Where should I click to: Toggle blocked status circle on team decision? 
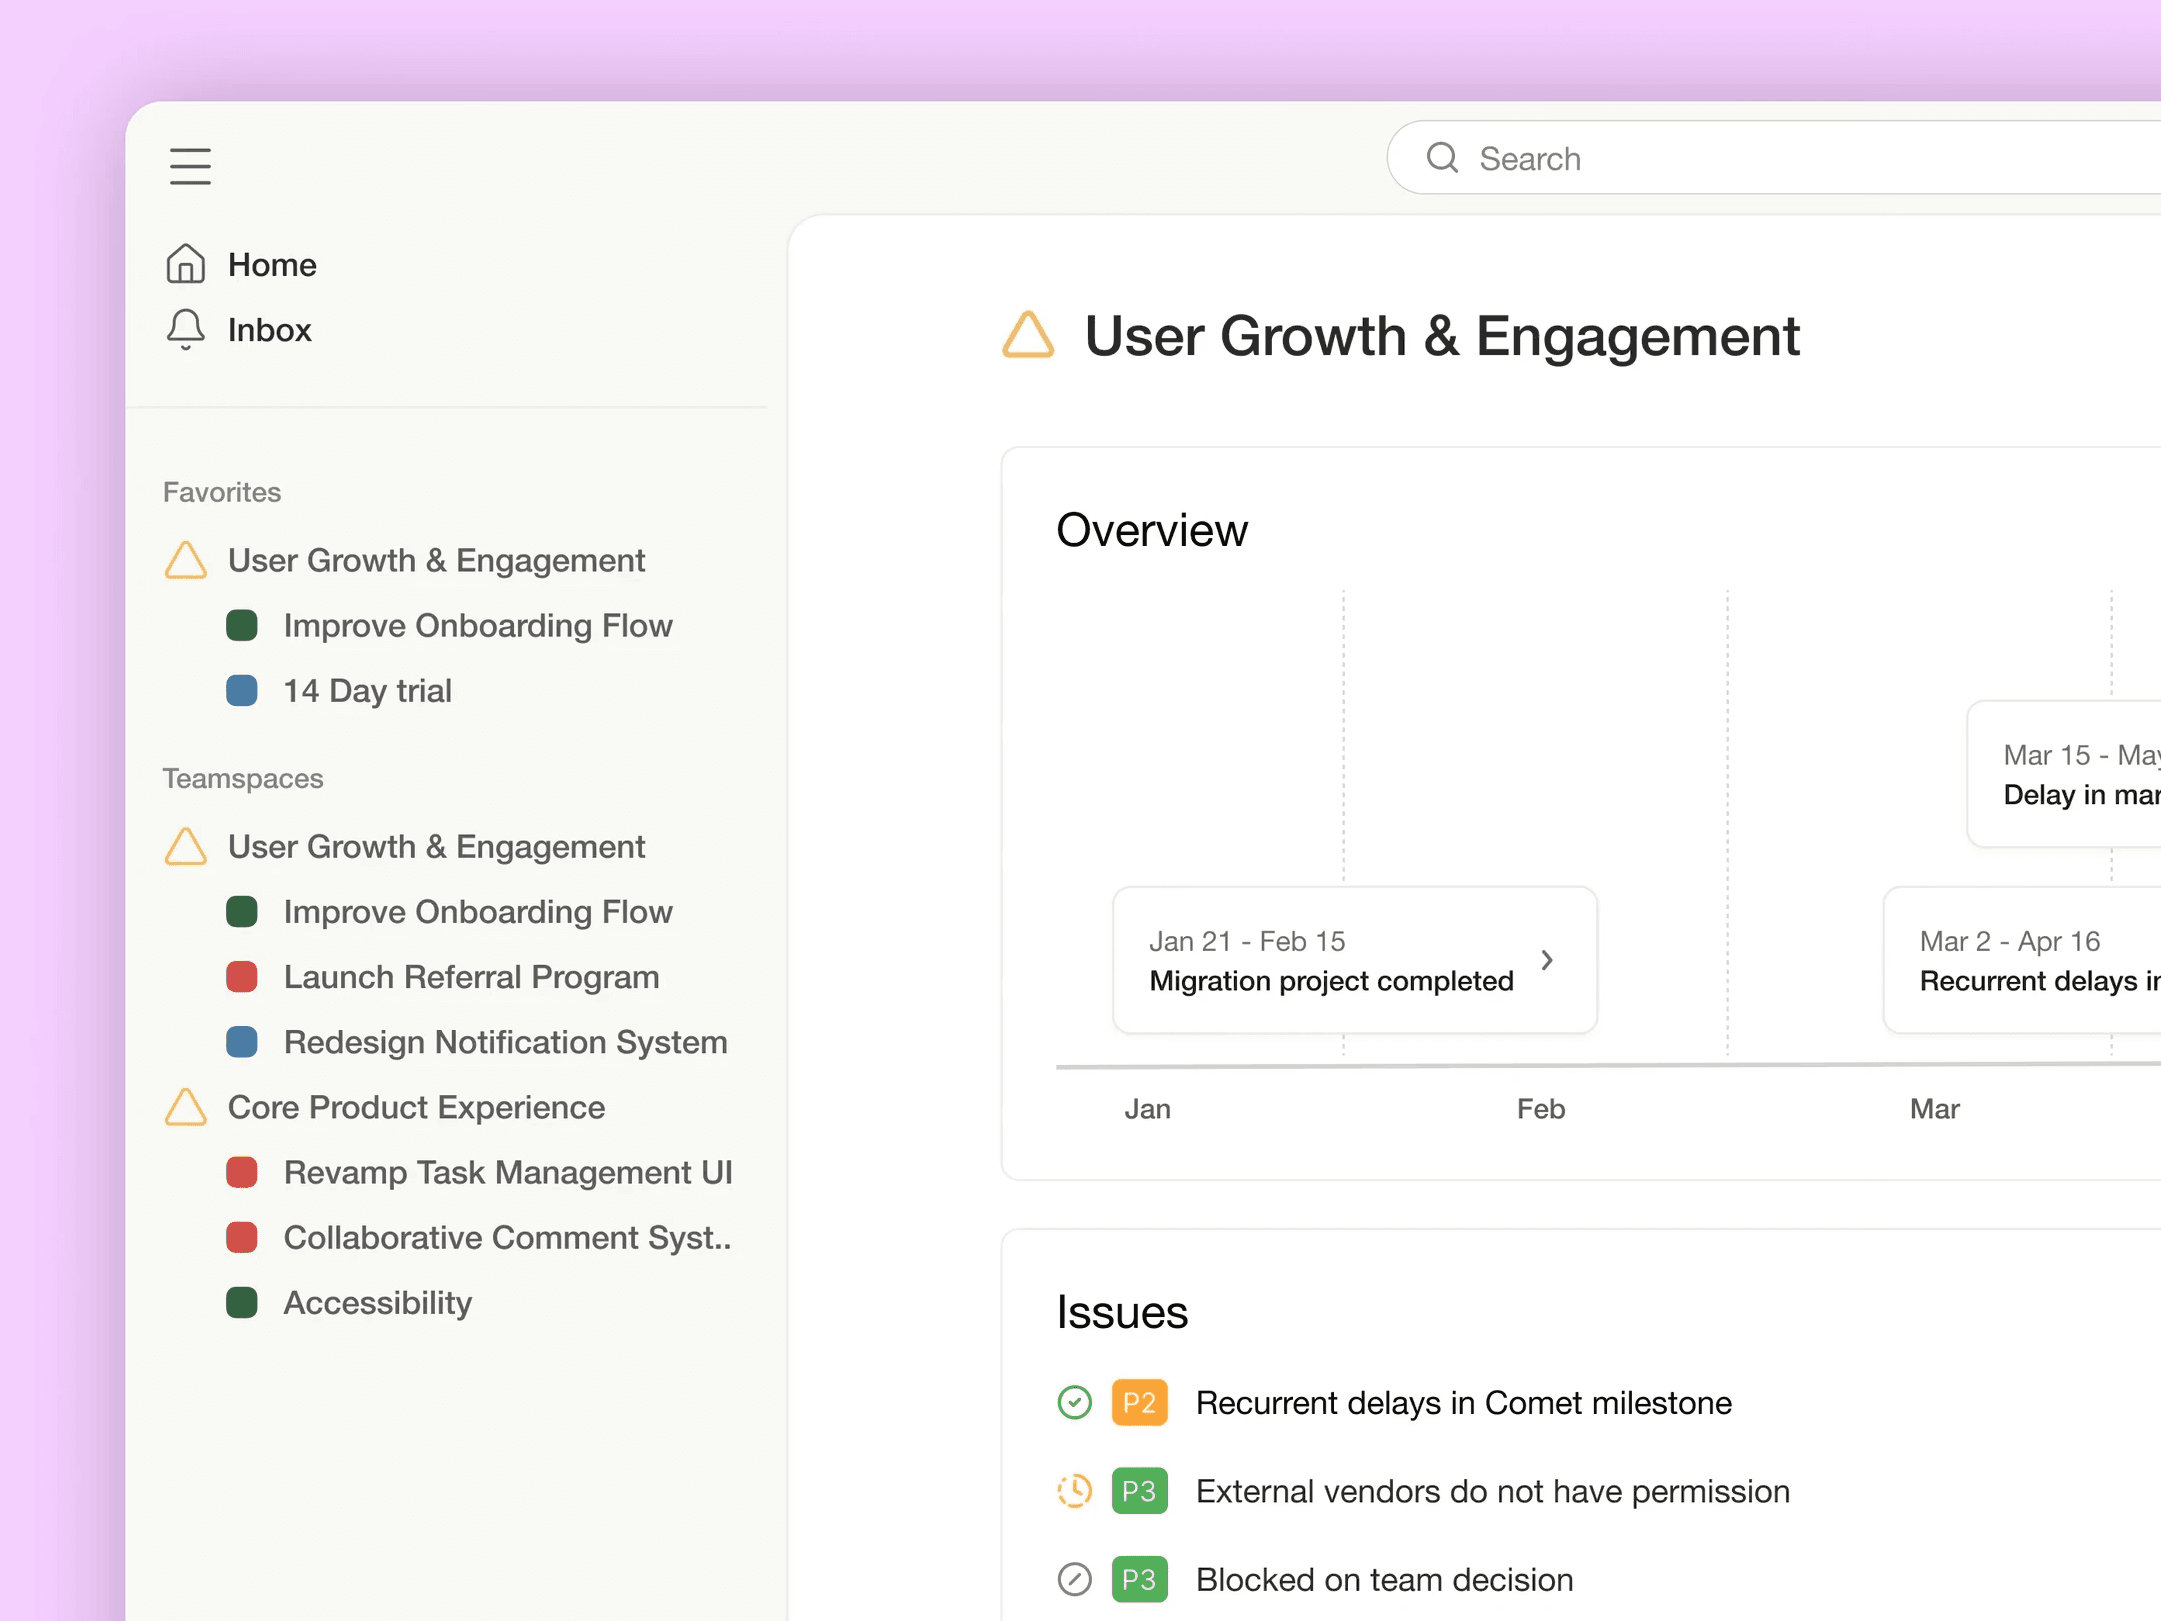click(x=1074, y=1579)
